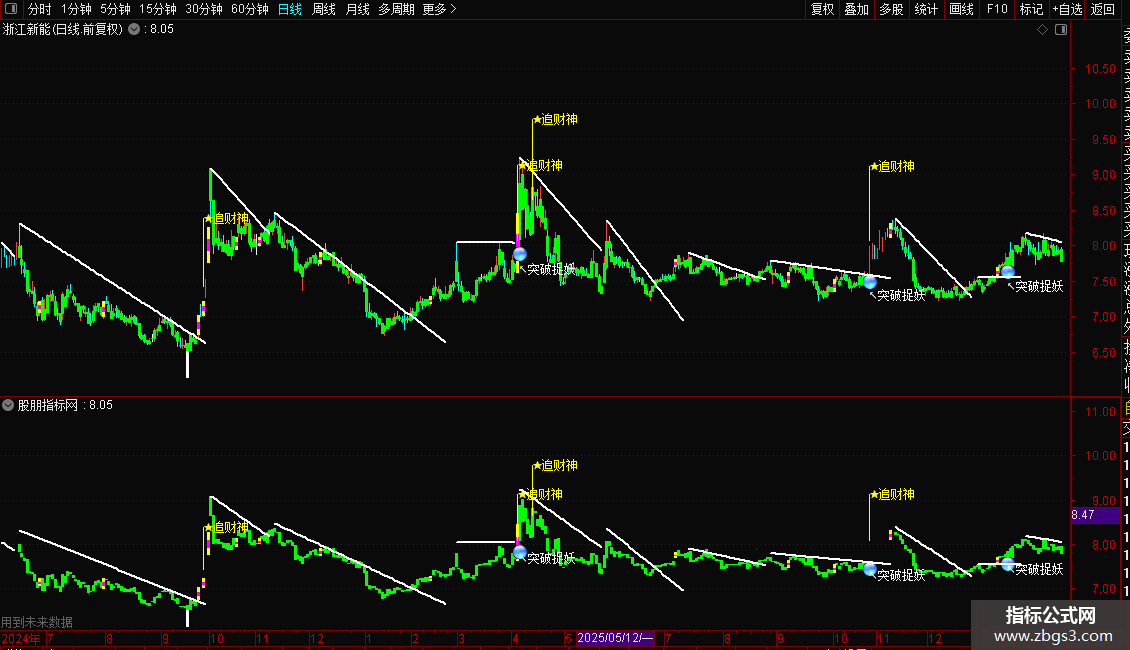Click the 叠加 overlay button

[x=857, y=9]
